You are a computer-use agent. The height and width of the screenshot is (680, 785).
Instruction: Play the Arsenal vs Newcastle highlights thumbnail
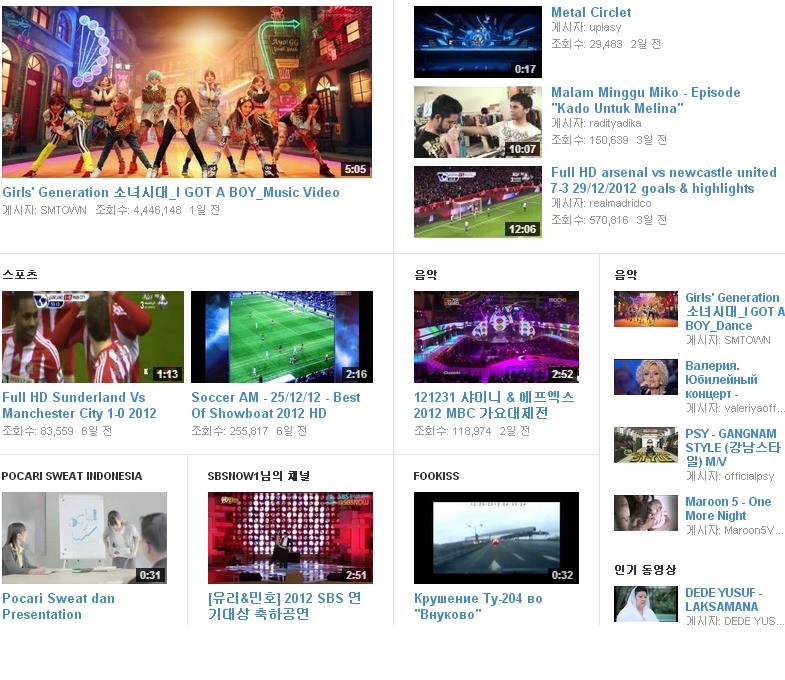click(x=477, y=202)
